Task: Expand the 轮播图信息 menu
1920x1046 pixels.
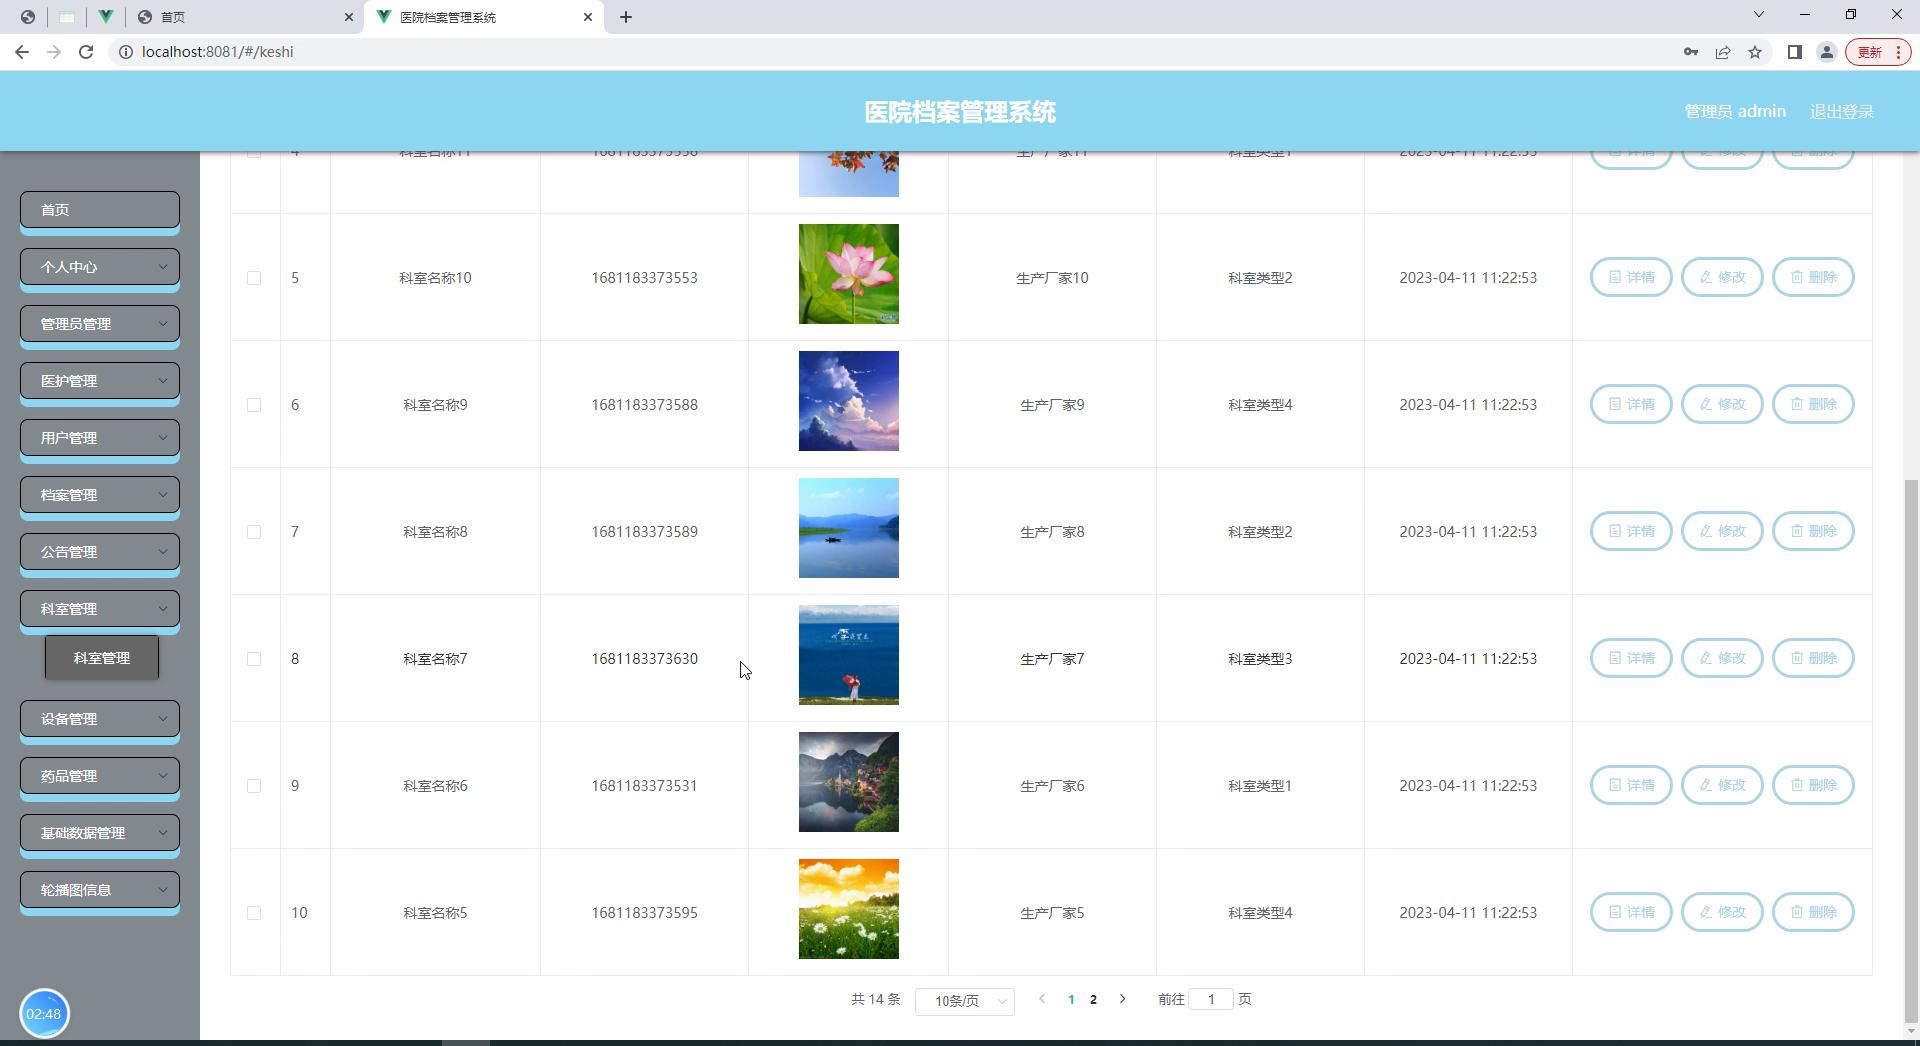Action: pos(100,890)
